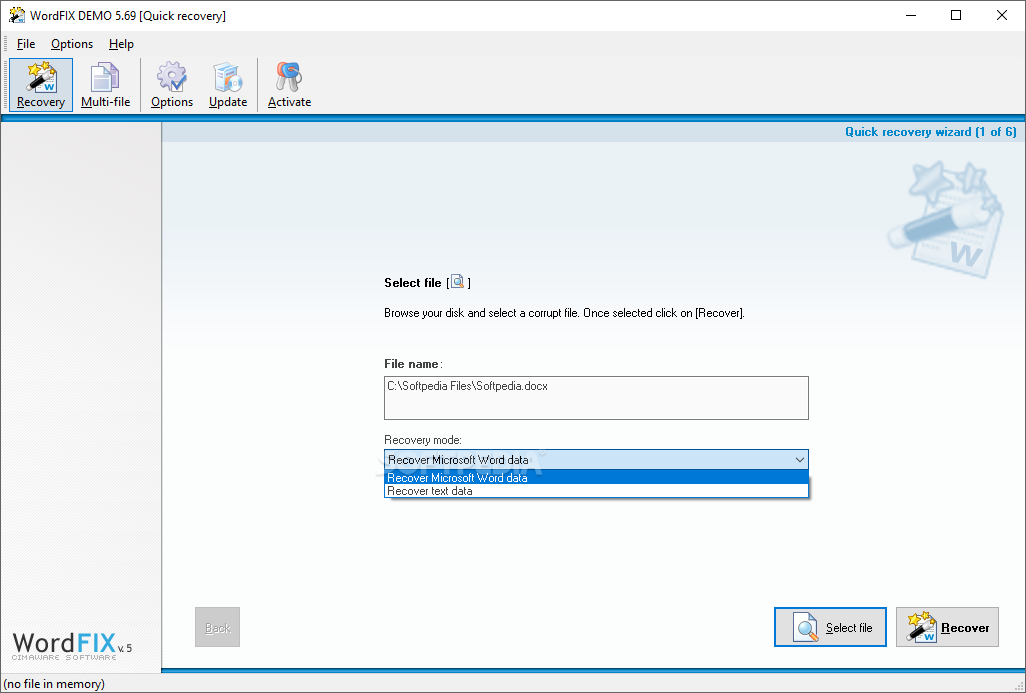Close the WordFIX window
The height and width of the screenshot is (693, 1026).
tap(1002, 15)
